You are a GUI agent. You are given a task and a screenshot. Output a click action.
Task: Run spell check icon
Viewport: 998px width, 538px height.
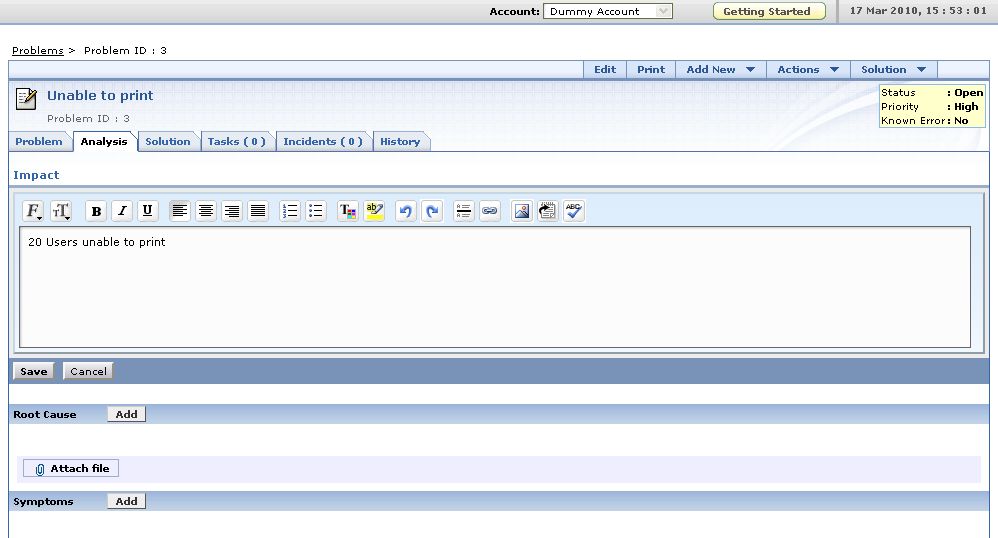573,211
